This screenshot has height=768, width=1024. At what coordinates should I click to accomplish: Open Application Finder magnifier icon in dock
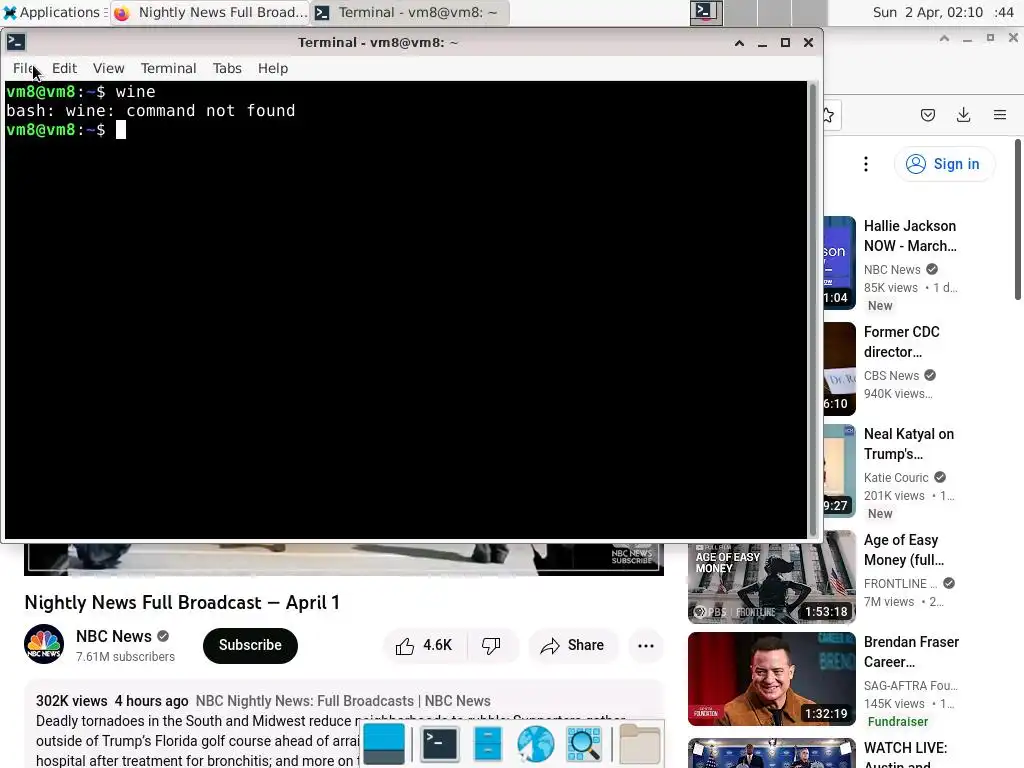(x=584, y=744)
